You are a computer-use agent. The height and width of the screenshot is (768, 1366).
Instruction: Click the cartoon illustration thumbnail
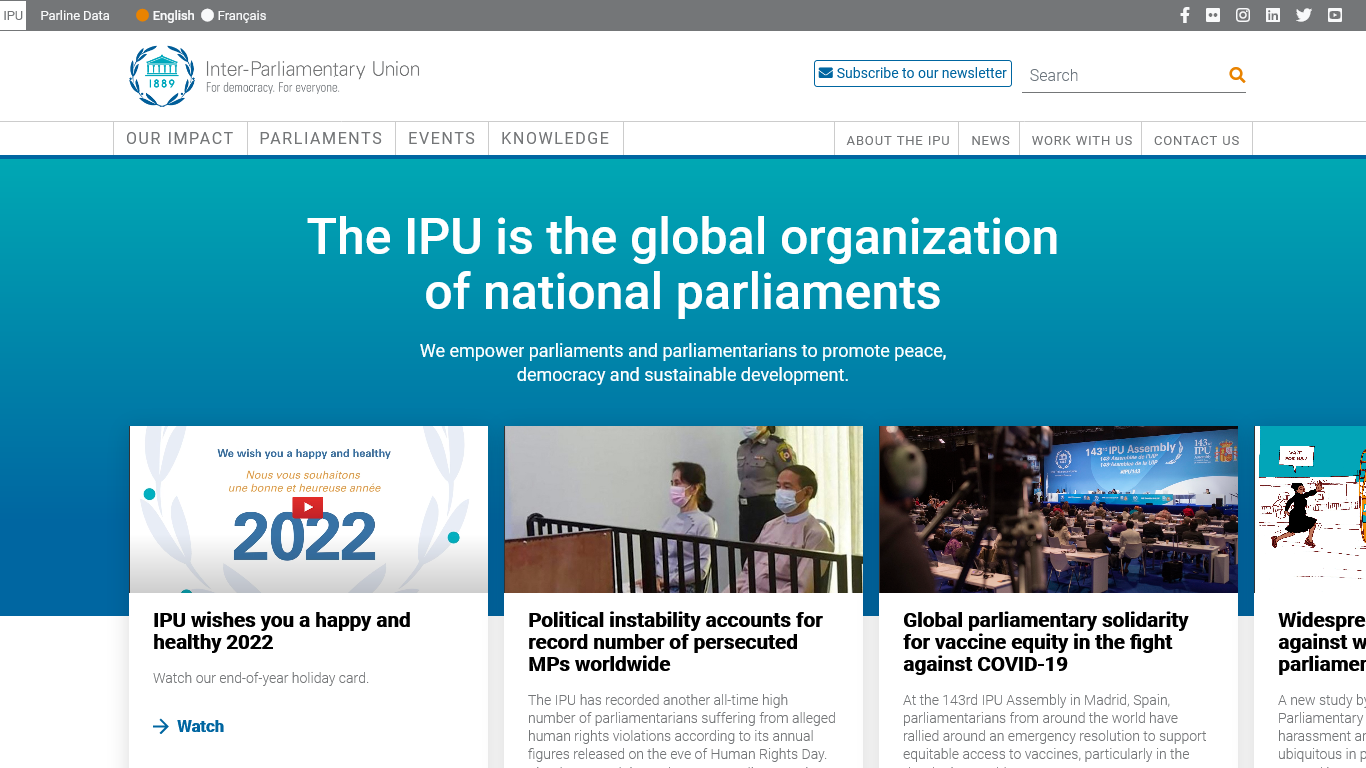pyautogui.click(x=1310, y=510)
